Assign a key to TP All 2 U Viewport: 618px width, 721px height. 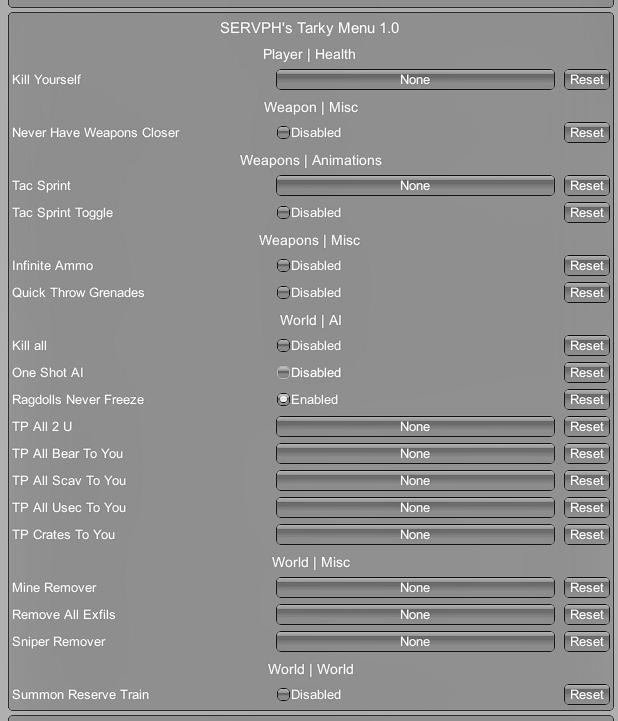415,427
